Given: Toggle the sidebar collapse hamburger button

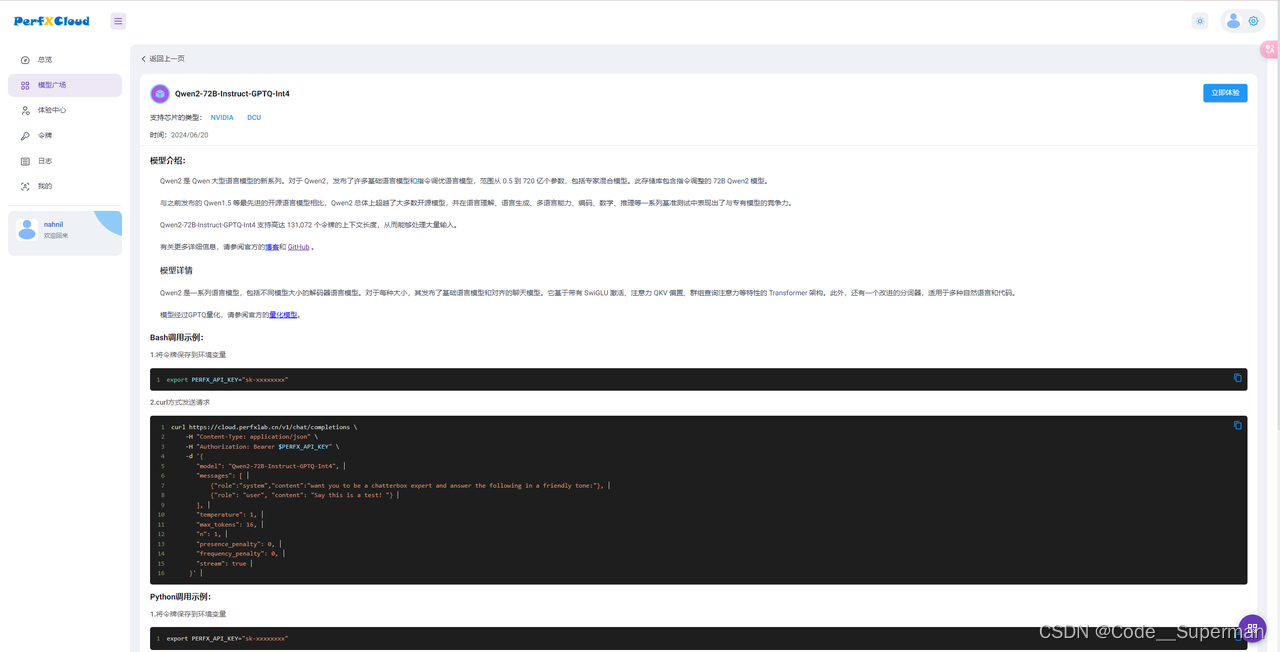Looking at the screenshot, I should tap(118, 21).
